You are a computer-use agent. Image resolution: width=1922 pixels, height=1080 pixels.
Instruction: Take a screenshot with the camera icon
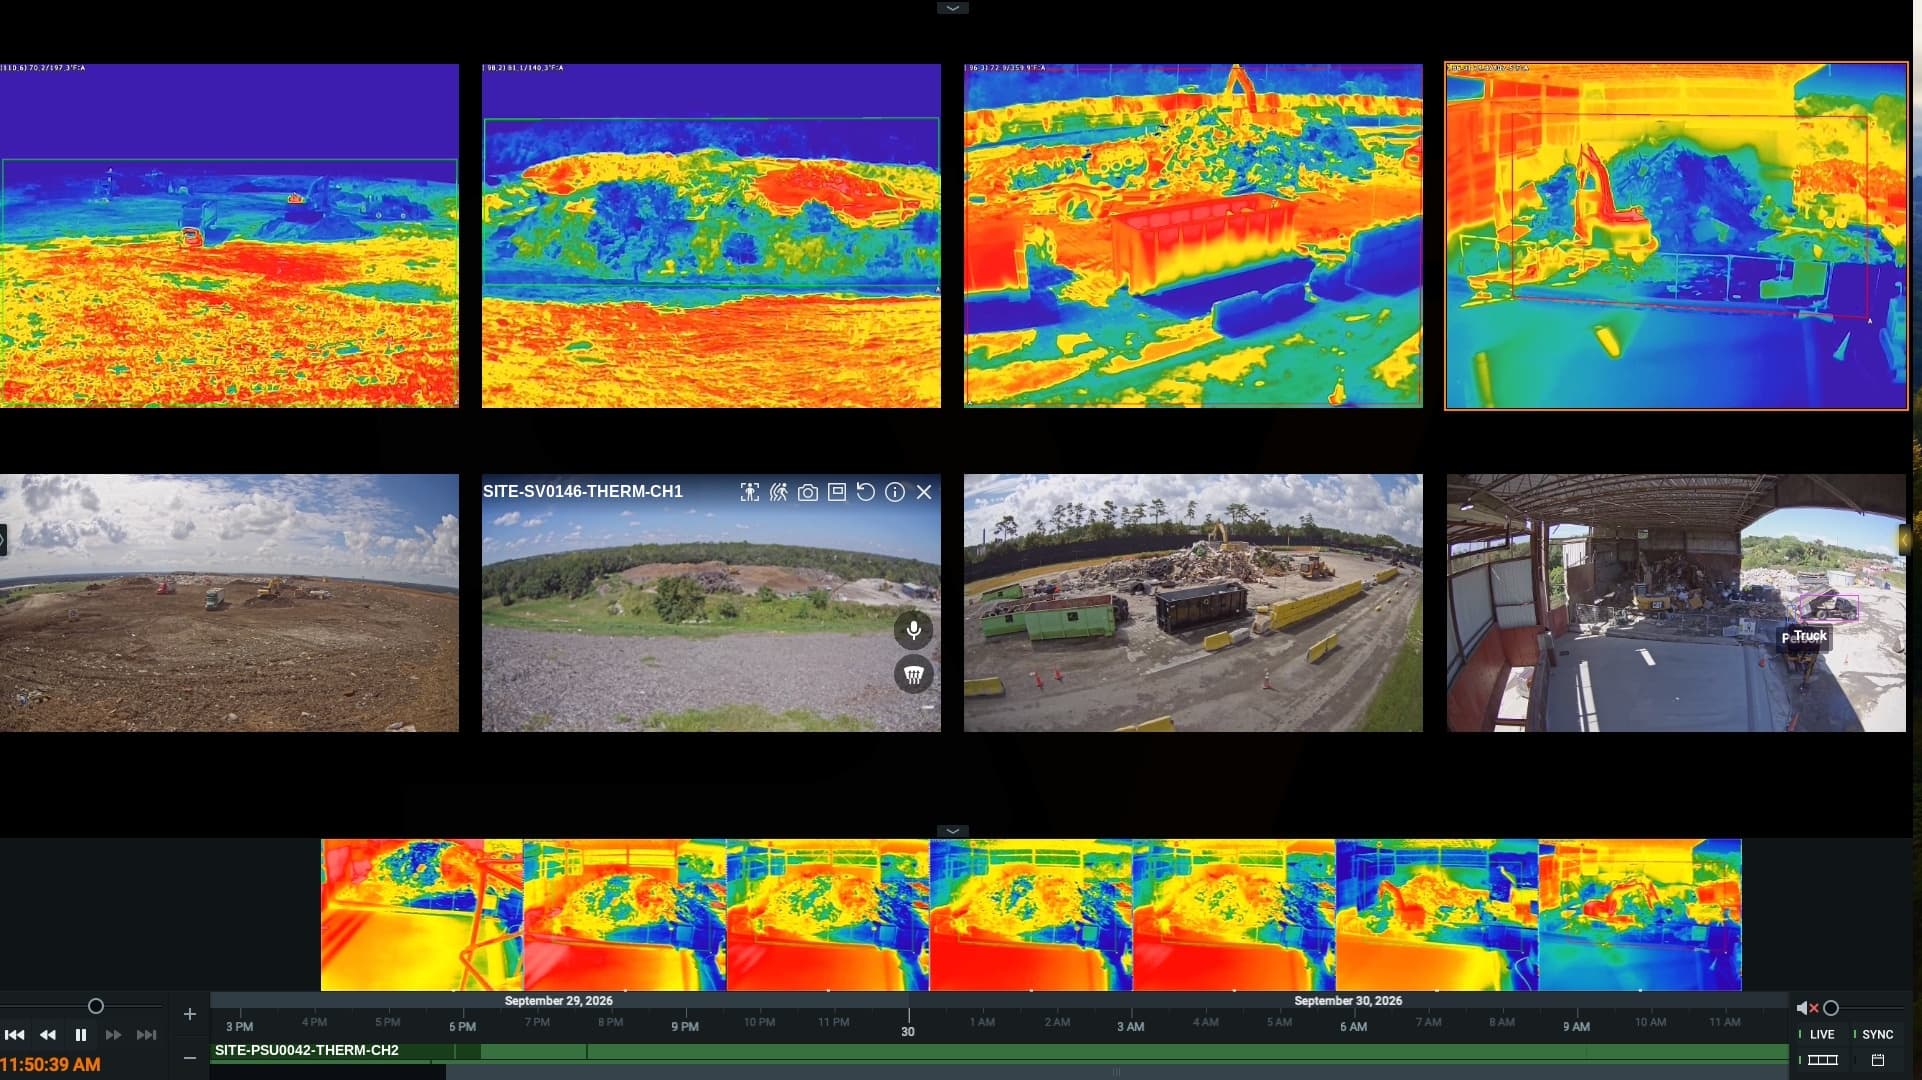click(807, 492)
